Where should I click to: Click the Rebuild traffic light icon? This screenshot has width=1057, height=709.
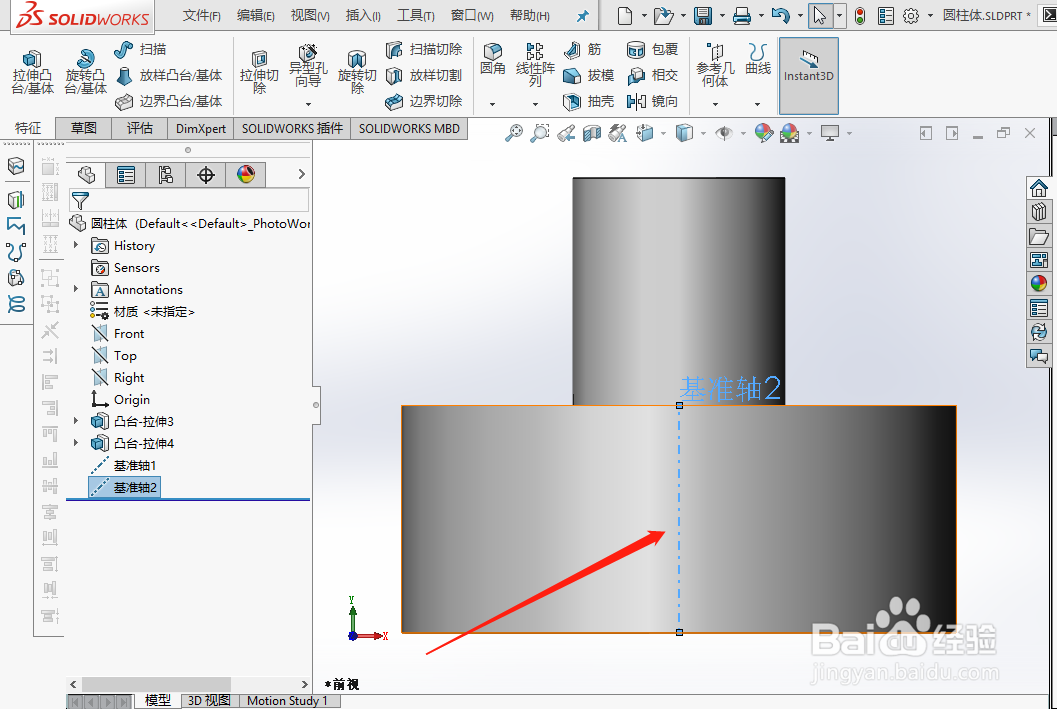859,16
